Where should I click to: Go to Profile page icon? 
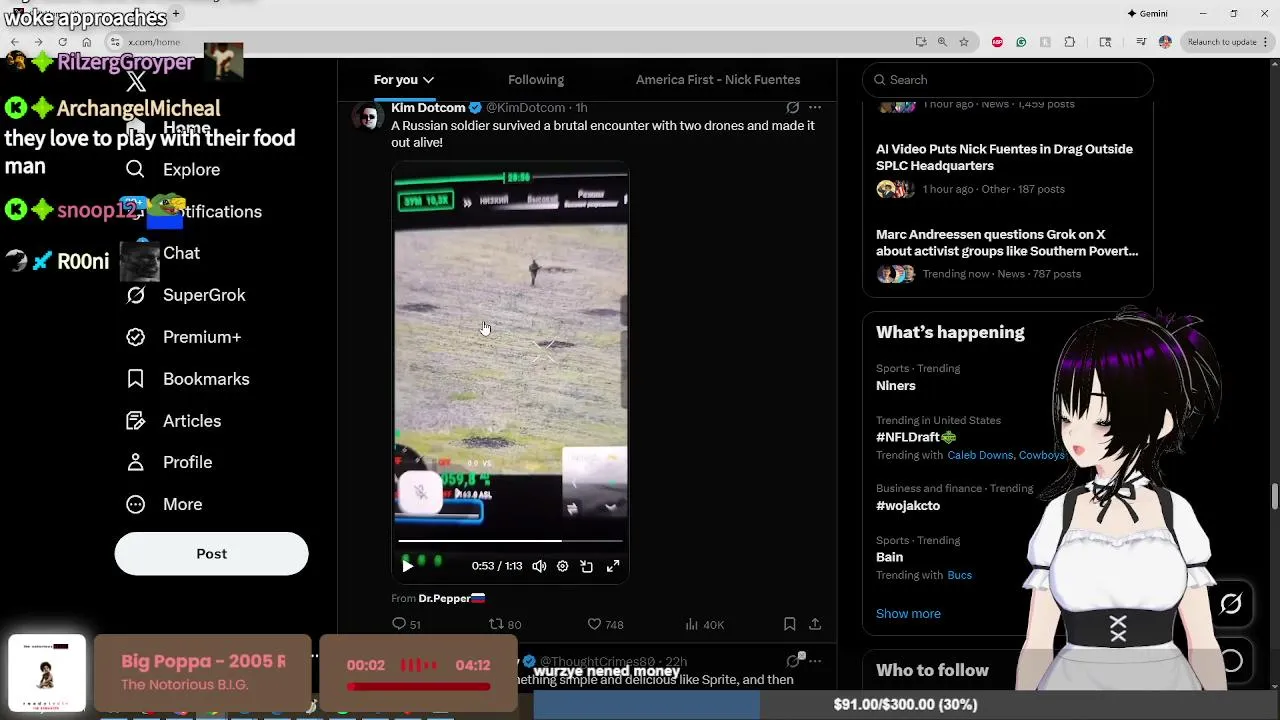135,462
